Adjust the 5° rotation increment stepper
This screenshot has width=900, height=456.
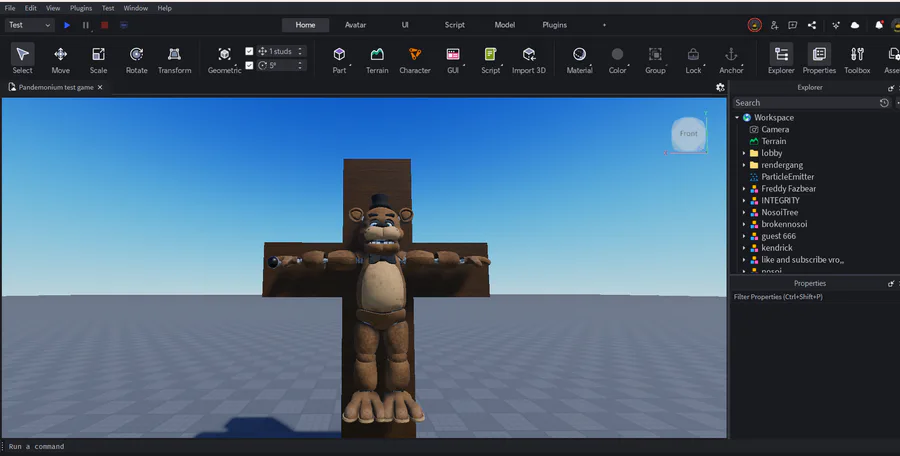[x=300, y=65]
